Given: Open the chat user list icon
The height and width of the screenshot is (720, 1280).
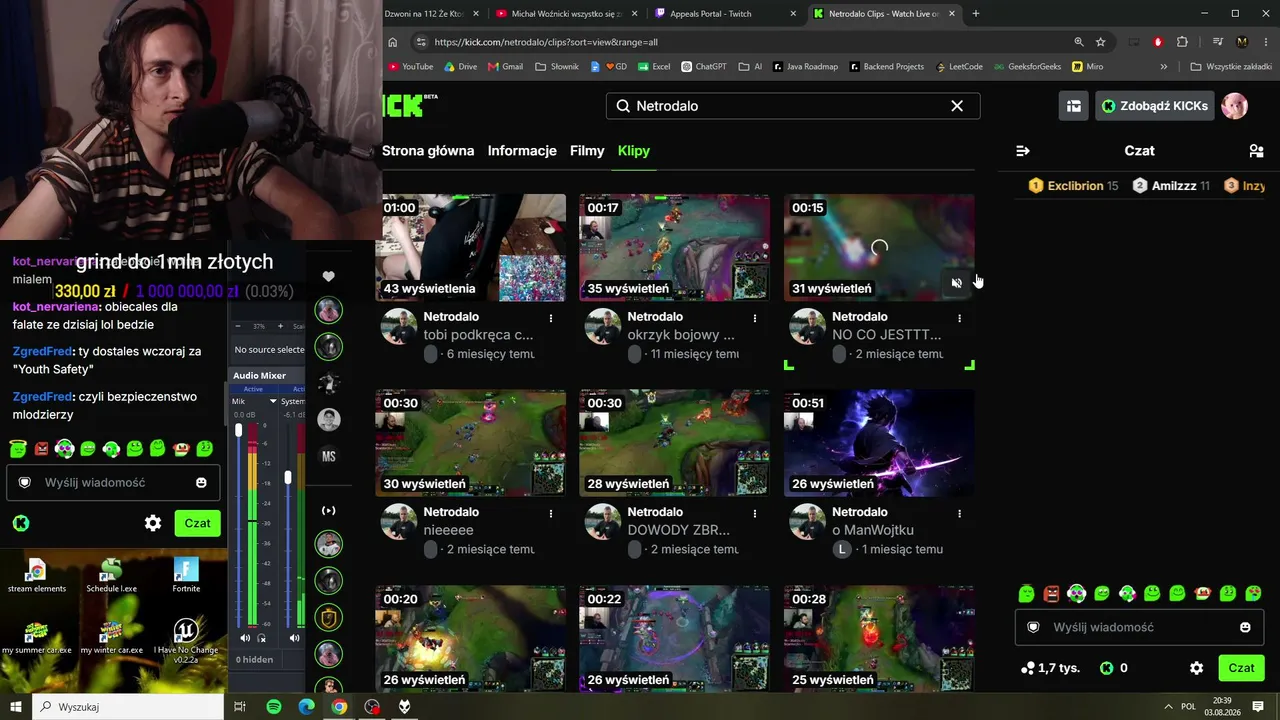Looking at the screenshot, I should point(1256,151).
